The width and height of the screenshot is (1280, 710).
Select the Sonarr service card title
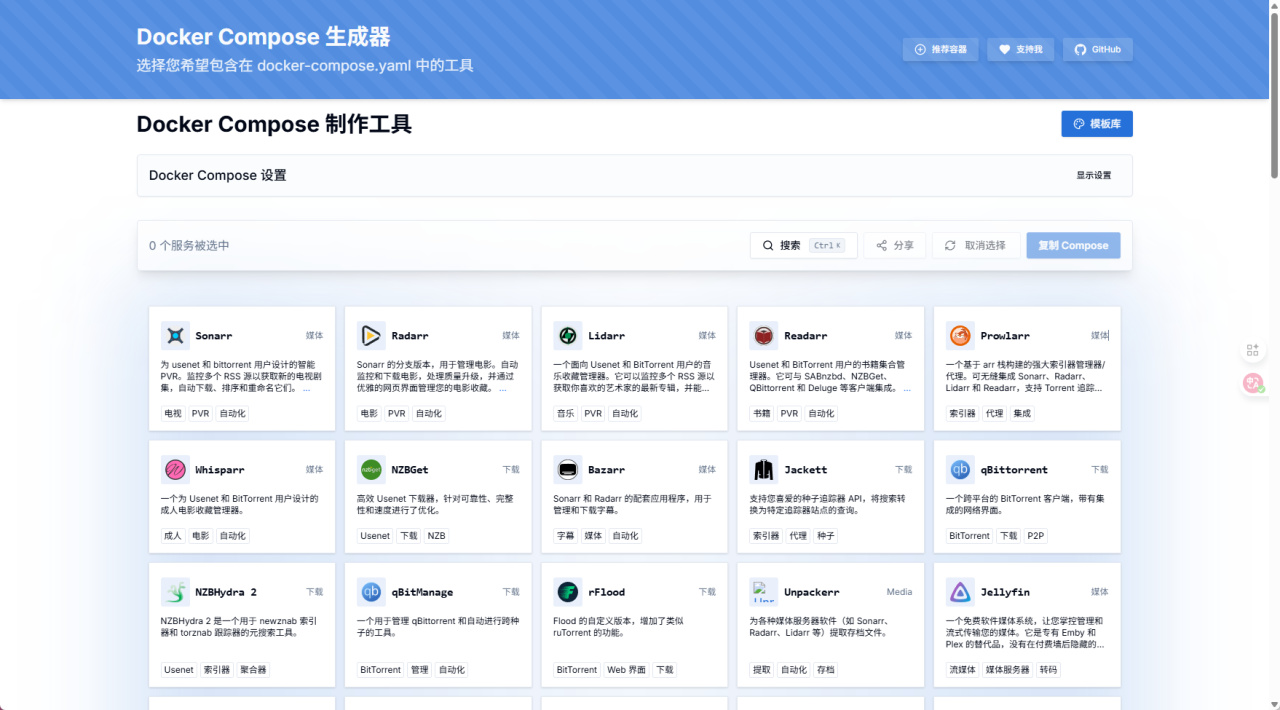tap(214, 336)
